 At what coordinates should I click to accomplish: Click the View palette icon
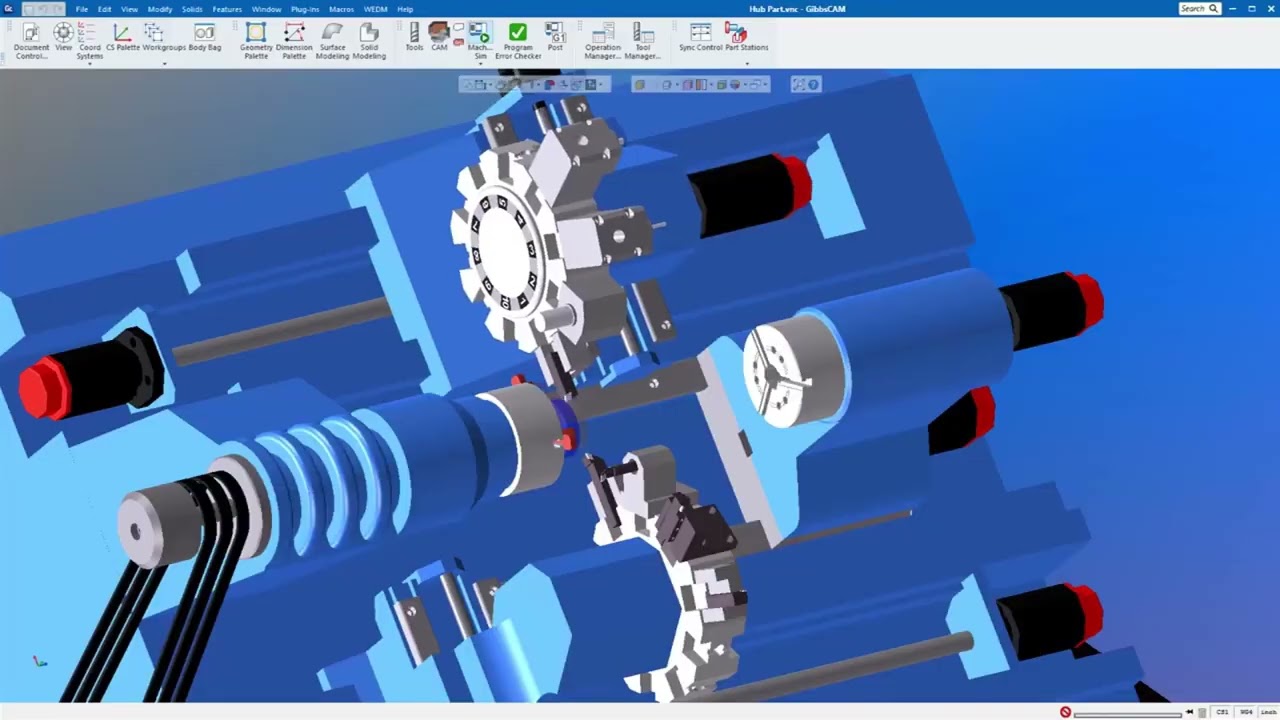64,38
